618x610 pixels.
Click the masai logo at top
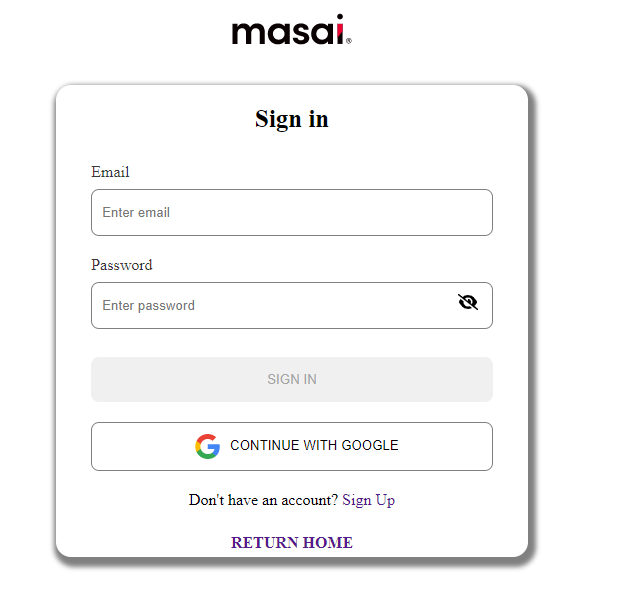pyautogui.click(x=292, y=30)
